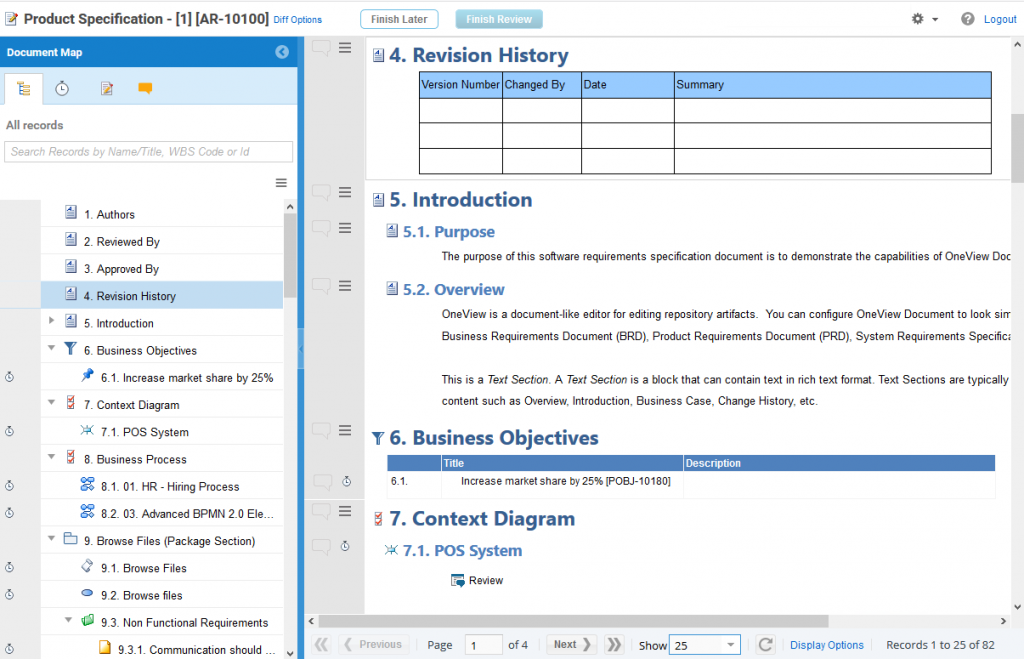Image resolution: width=1024 pixels, height=659 pixels.
Task: Open Document Map list options menu icon
Action: coord(281,183)
